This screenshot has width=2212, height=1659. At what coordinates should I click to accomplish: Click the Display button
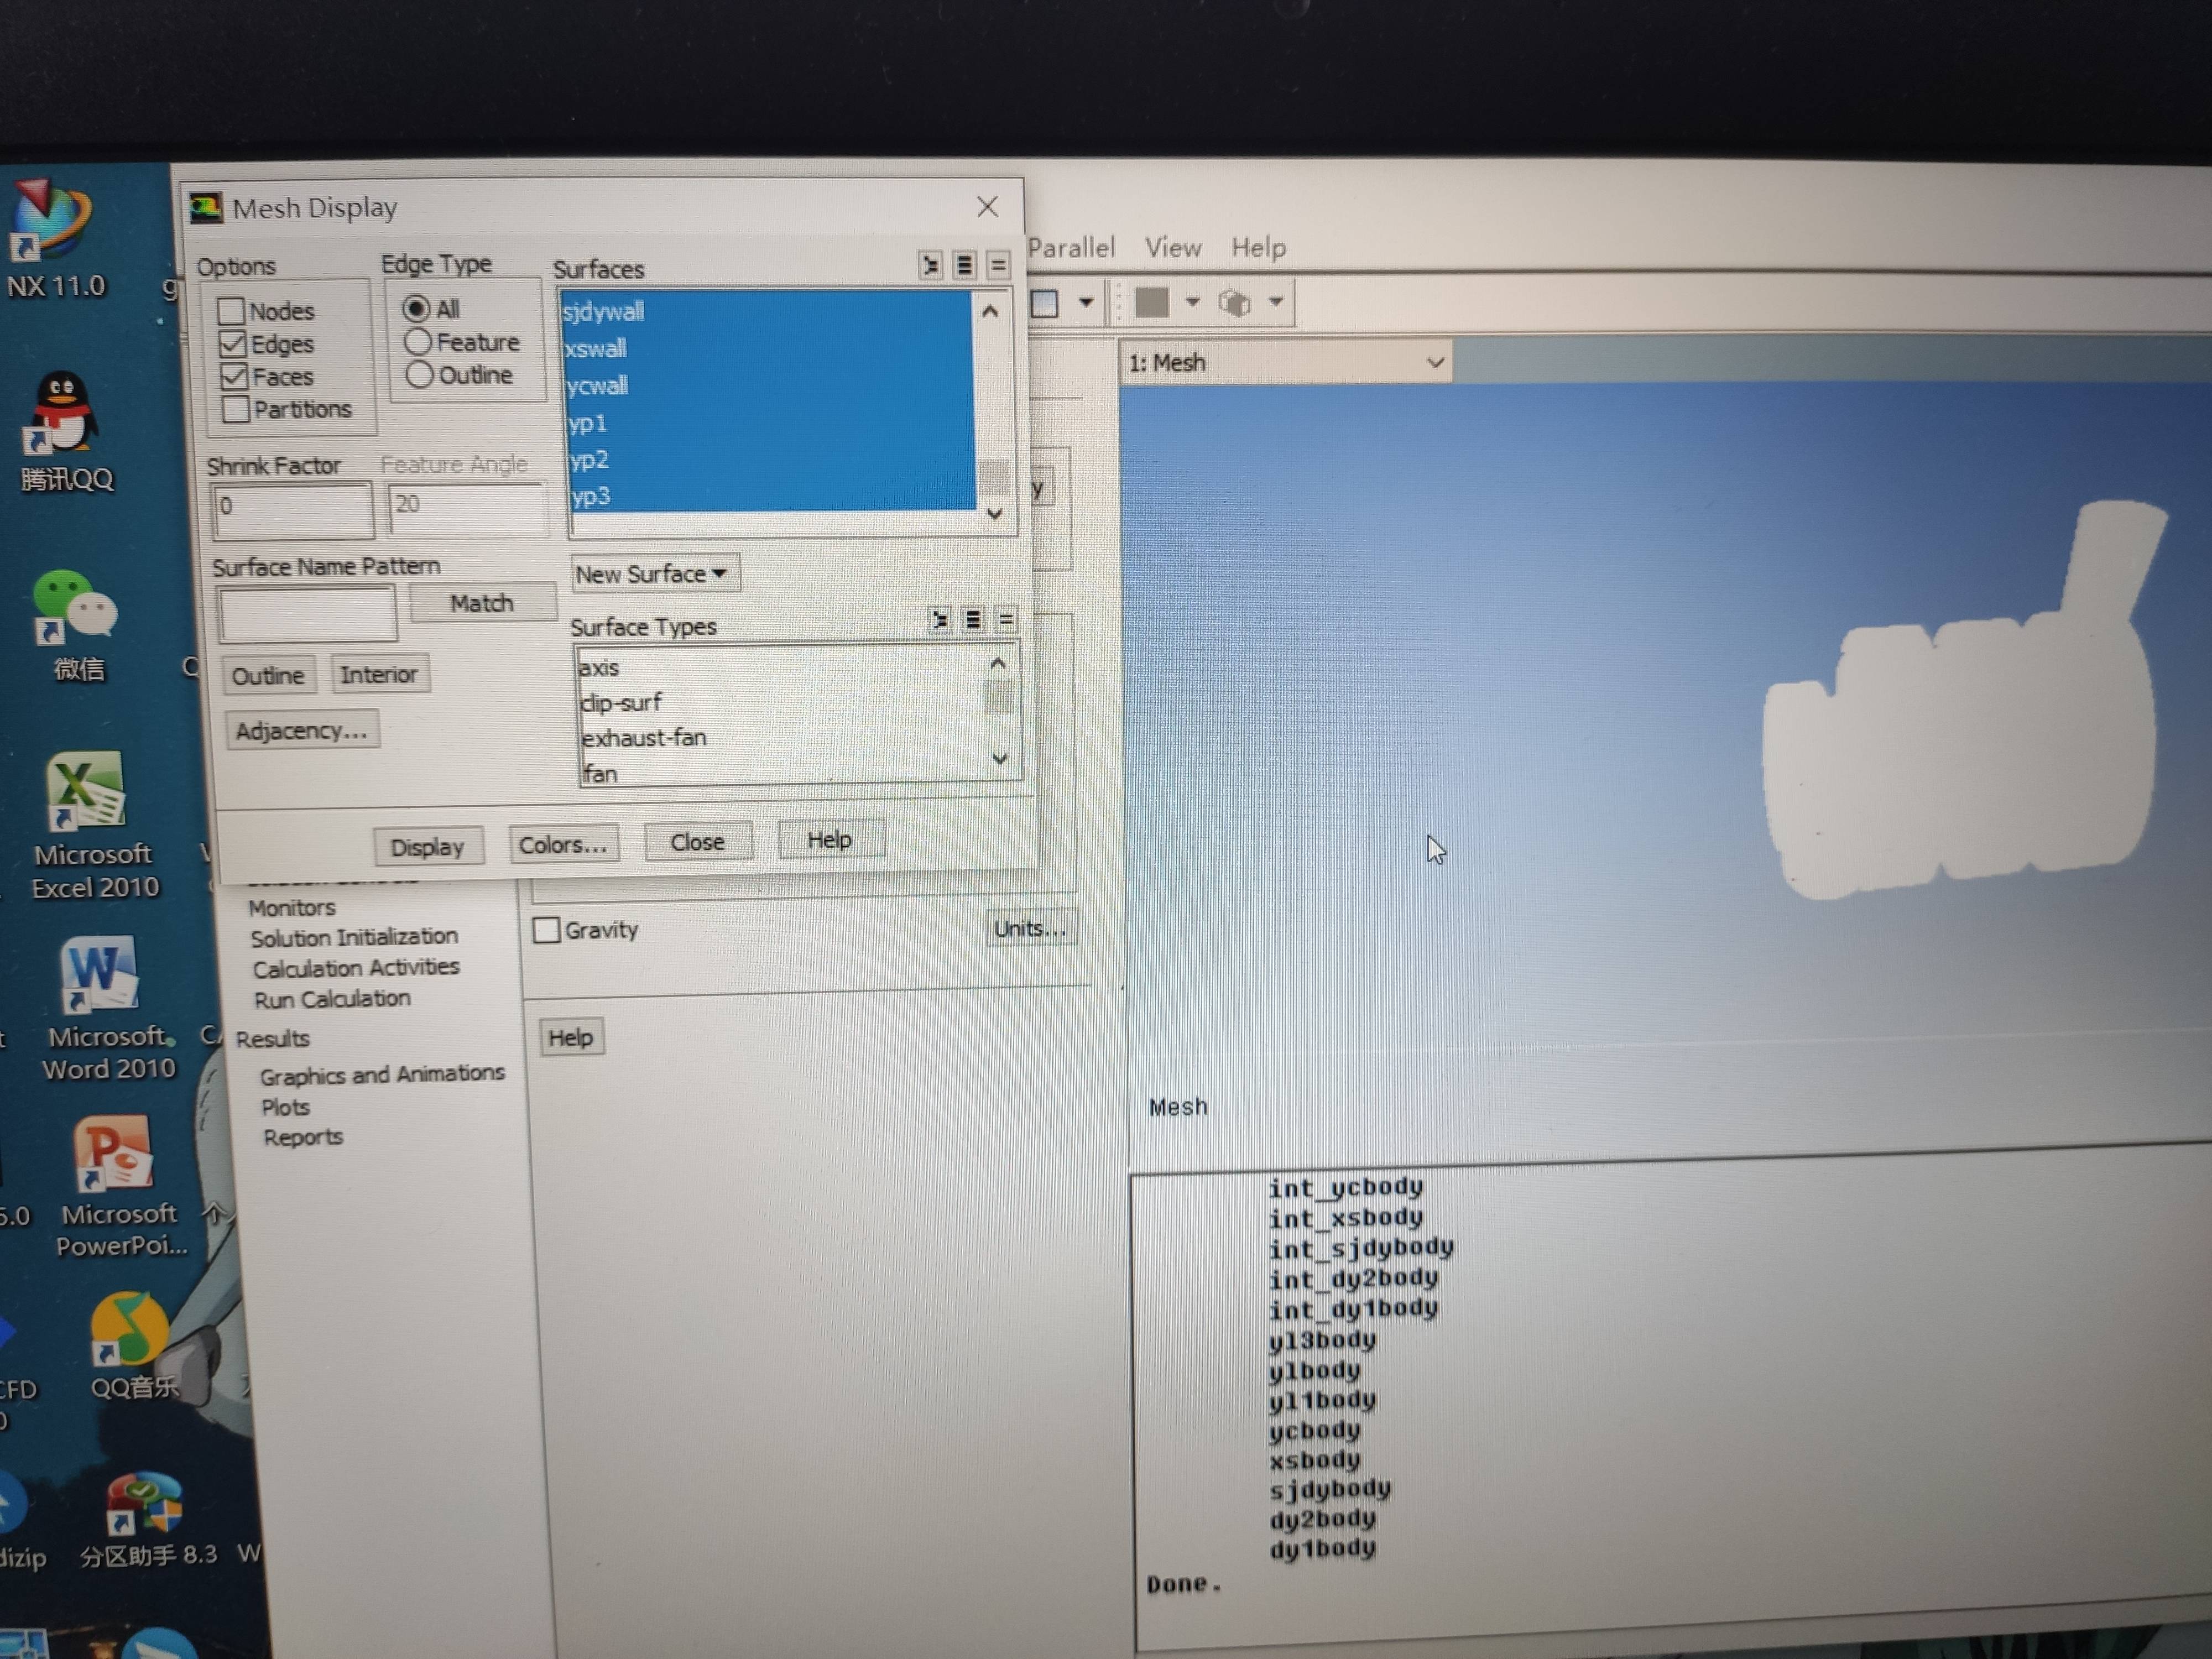click(428, 847)
